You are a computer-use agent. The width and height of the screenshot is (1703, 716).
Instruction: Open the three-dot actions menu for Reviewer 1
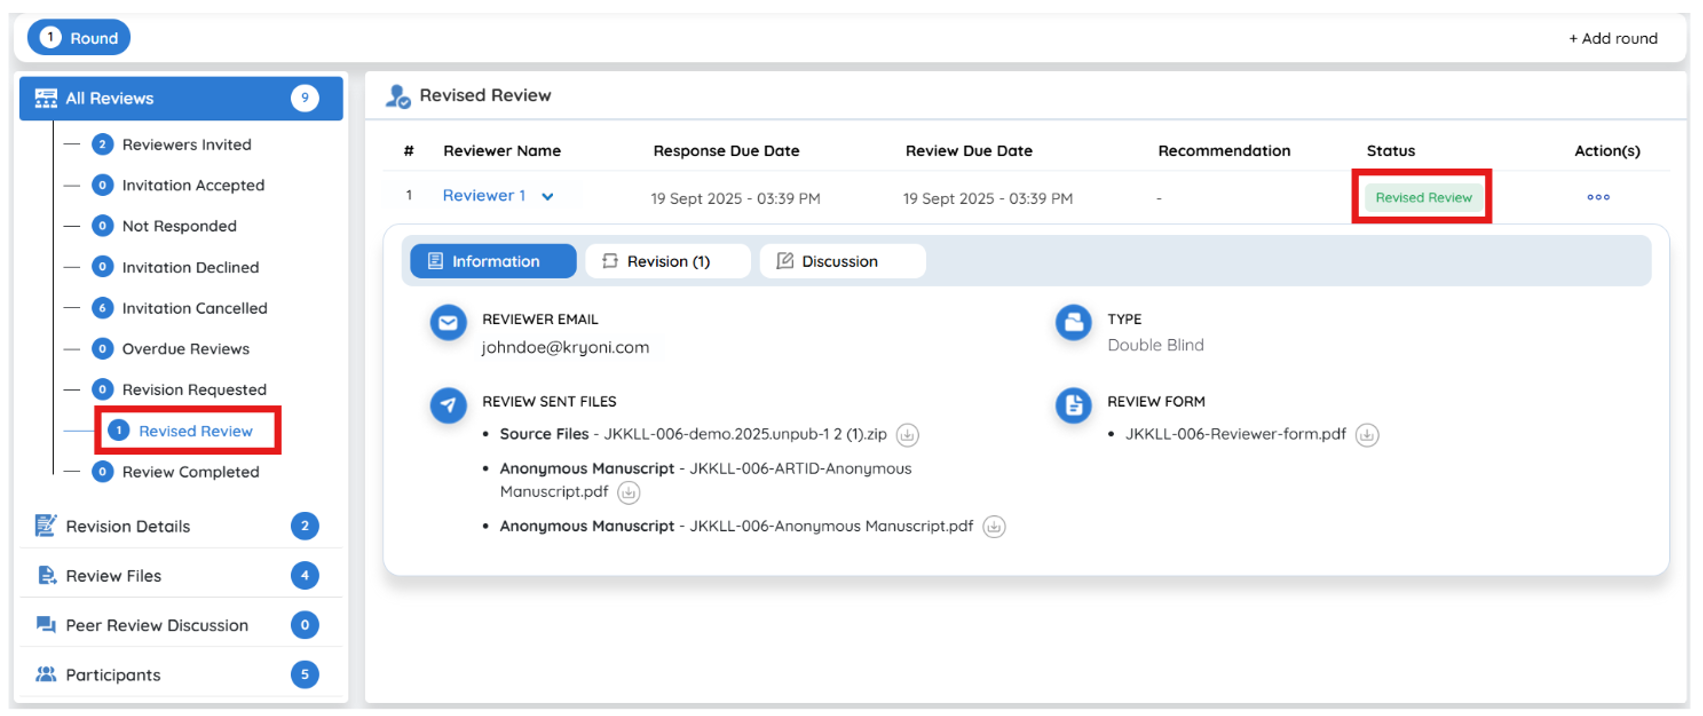pos(1598,197)
